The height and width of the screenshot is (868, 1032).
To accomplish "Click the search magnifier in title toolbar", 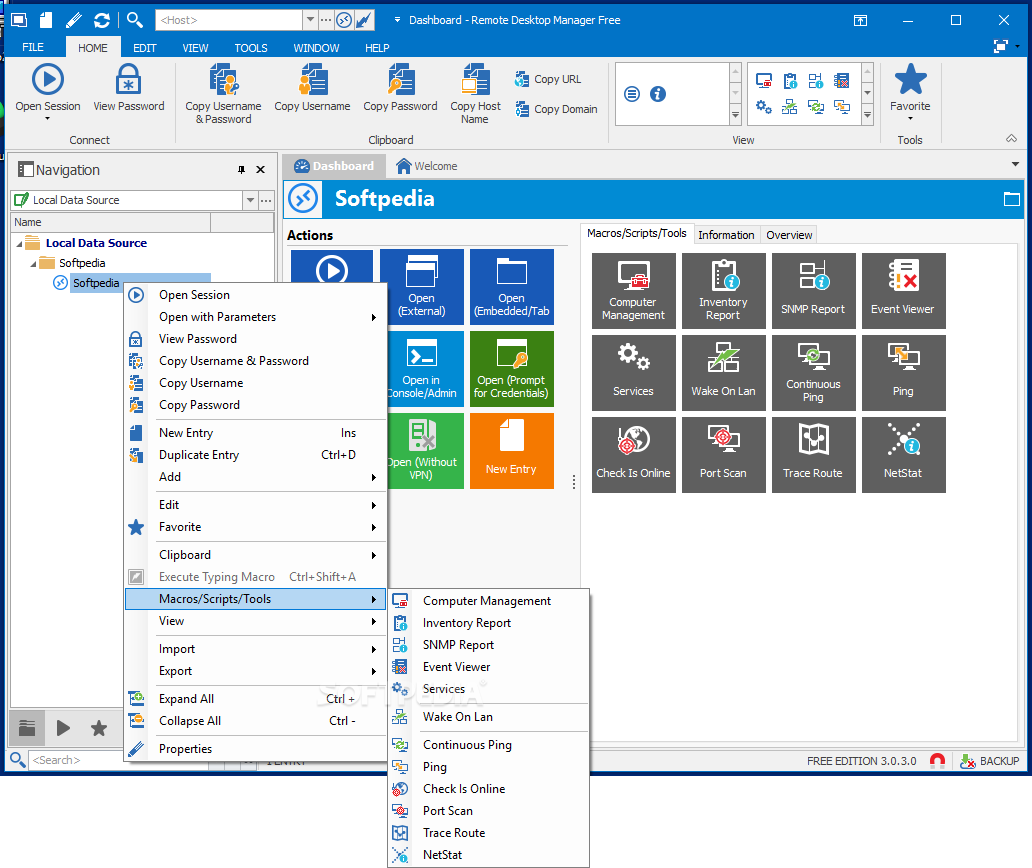I will 134,20.
